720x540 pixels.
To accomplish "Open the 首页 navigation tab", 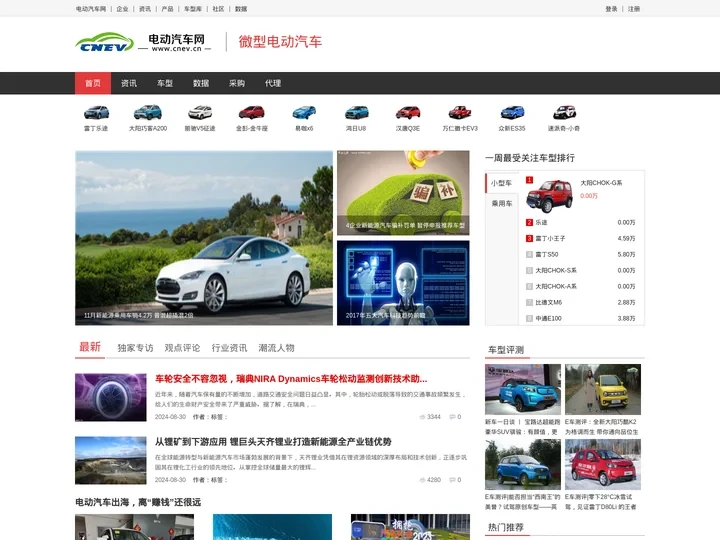I will point(93,83).
